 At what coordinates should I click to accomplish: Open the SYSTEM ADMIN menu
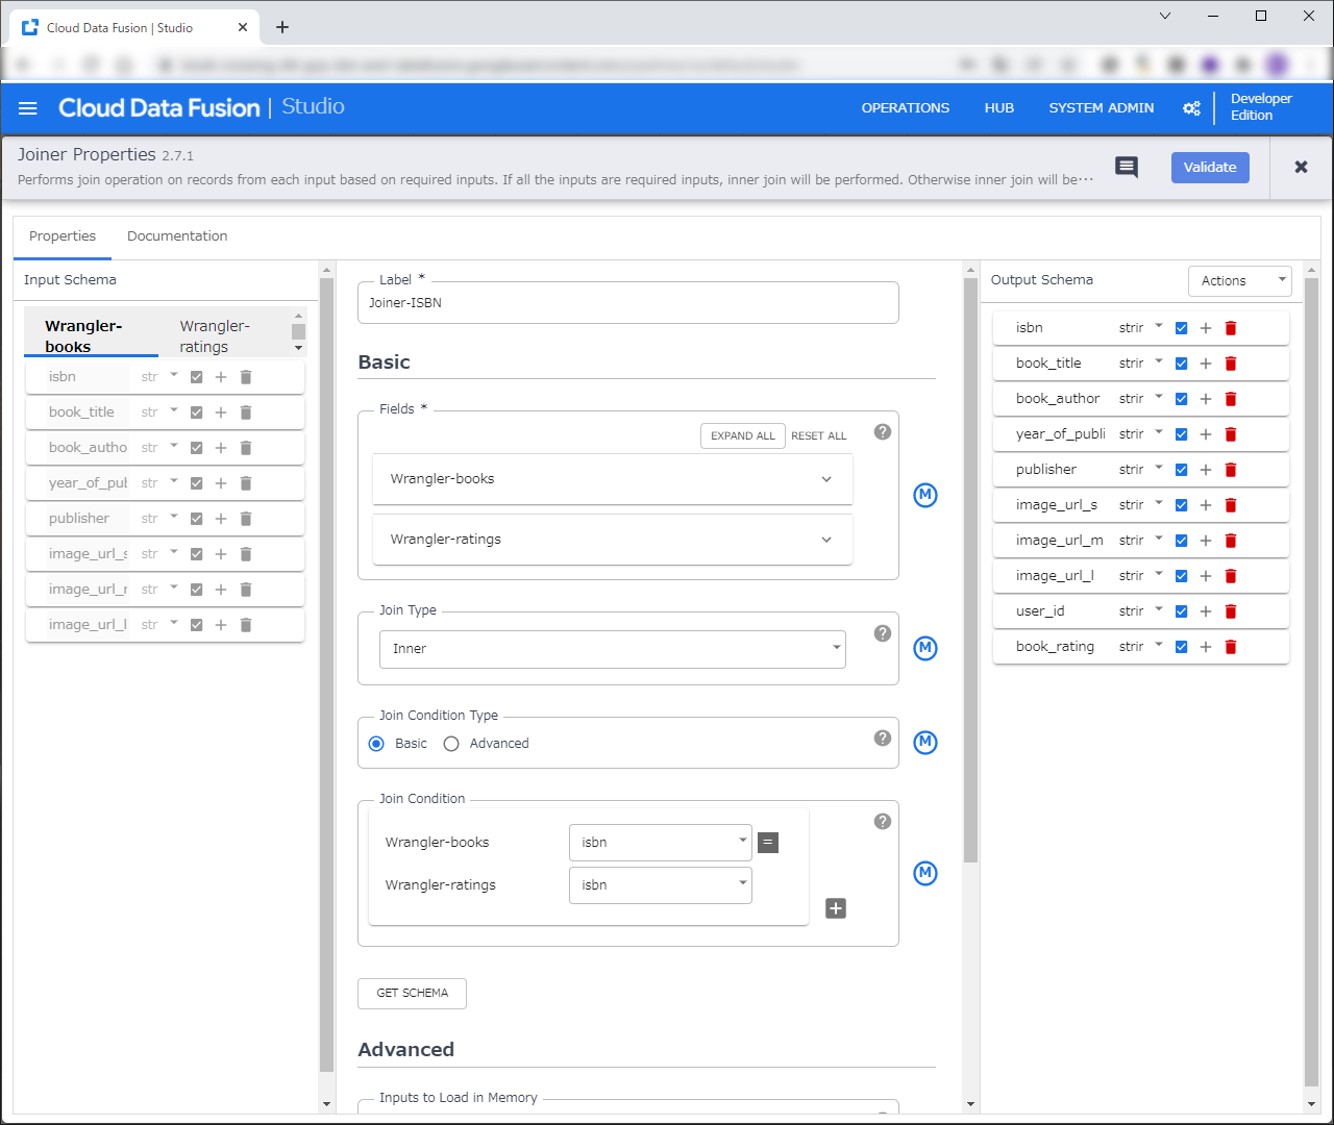click(1101, 108)
